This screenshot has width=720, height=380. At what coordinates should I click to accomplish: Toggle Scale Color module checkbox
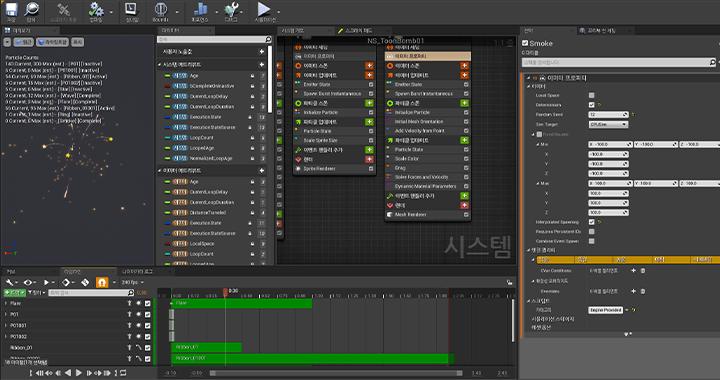click(466, 159)
